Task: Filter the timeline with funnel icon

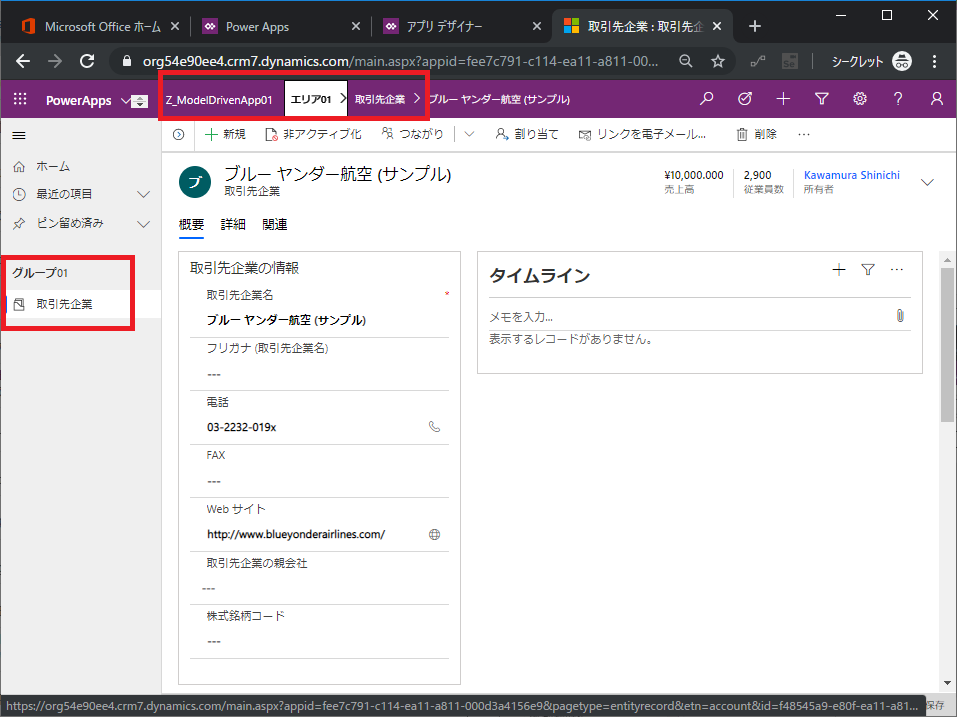Action: point(868,270)
